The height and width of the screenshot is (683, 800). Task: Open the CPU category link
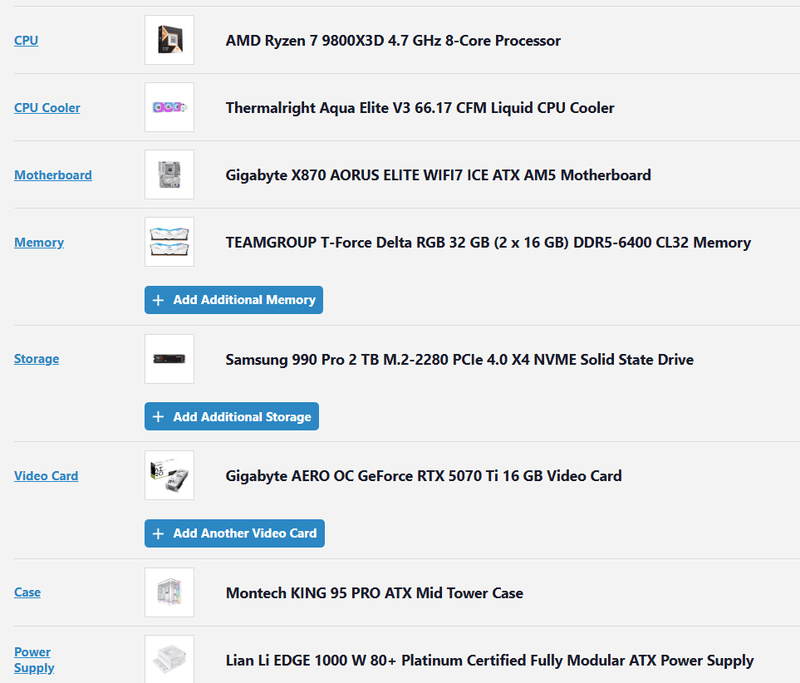coord(26,40)
